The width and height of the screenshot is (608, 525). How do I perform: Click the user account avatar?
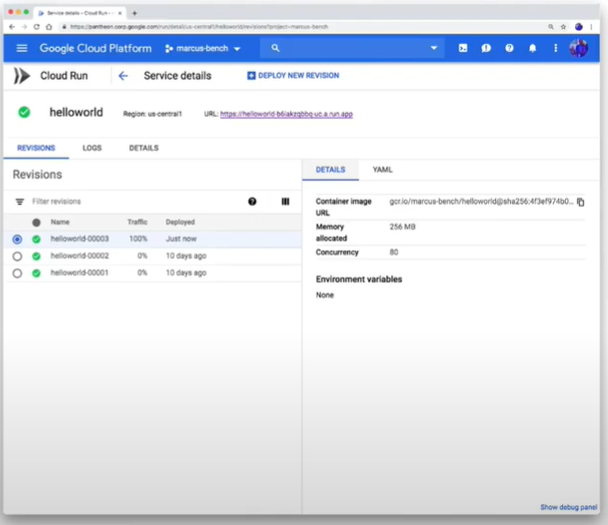579,48
